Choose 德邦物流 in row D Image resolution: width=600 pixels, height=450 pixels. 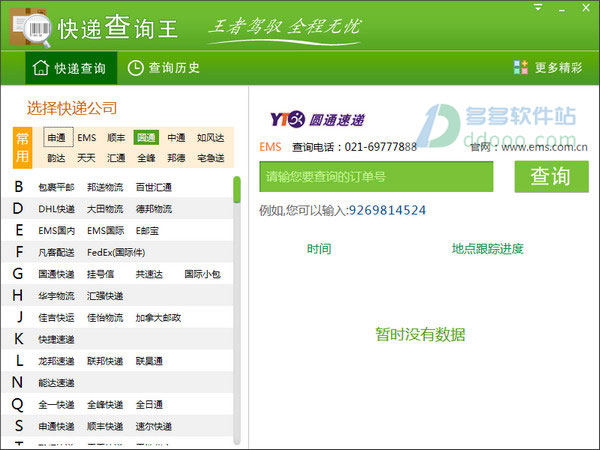point(153,209)
